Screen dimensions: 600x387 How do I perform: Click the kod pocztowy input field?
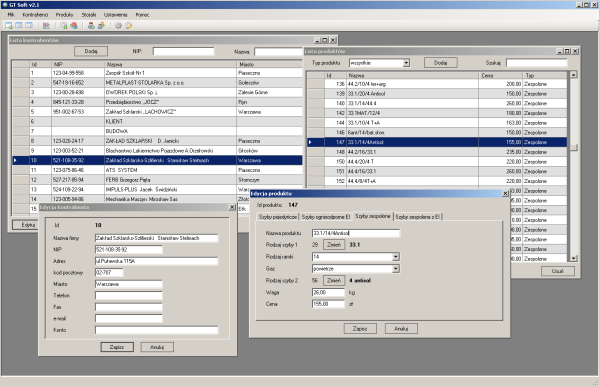[x=109, y=273]
